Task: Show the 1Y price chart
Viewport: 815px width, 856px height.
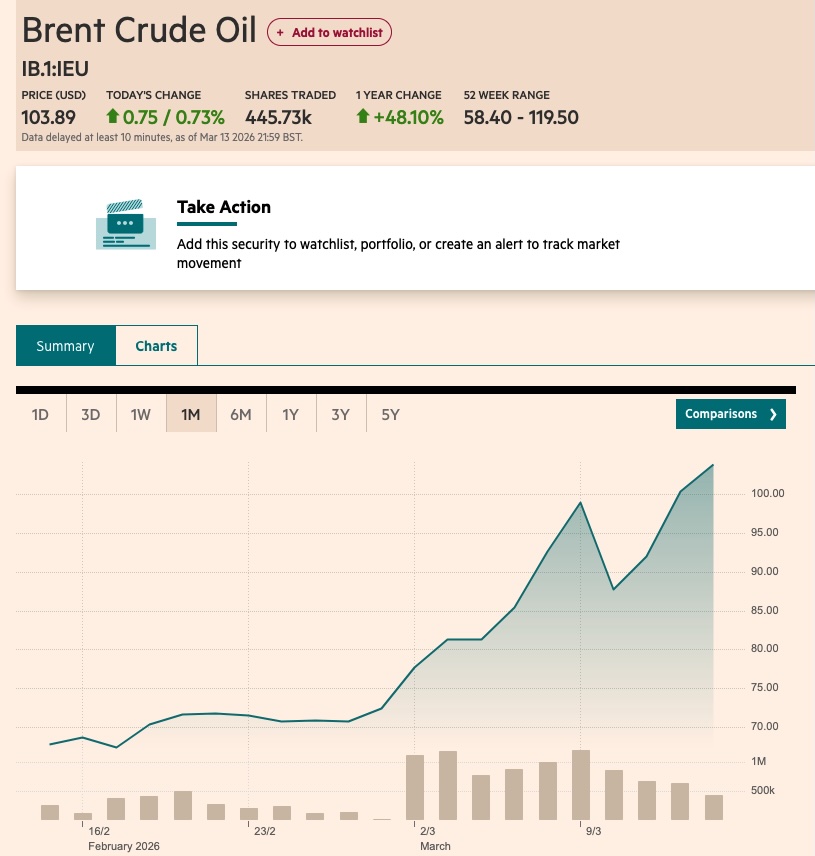Action: [291, 414]
